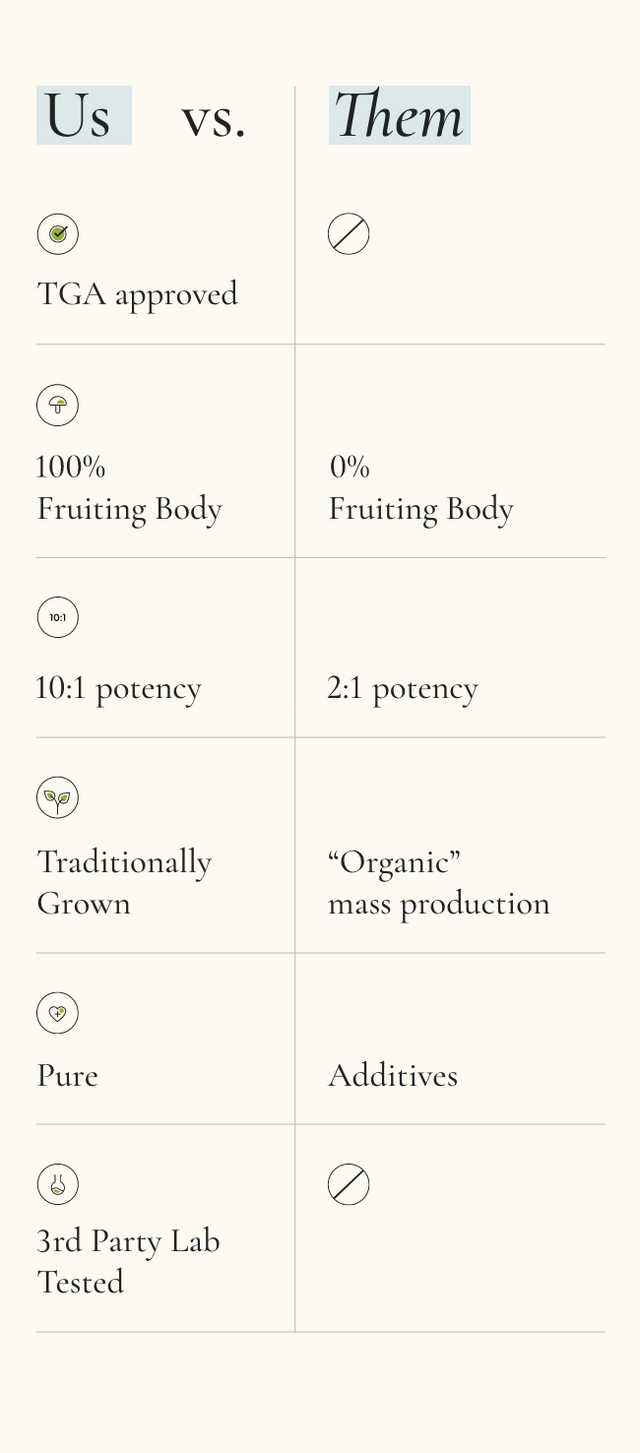Click the "Additives" label
The width and height of the screenshot is (640, 1453).
click(x=393, y=1075)
